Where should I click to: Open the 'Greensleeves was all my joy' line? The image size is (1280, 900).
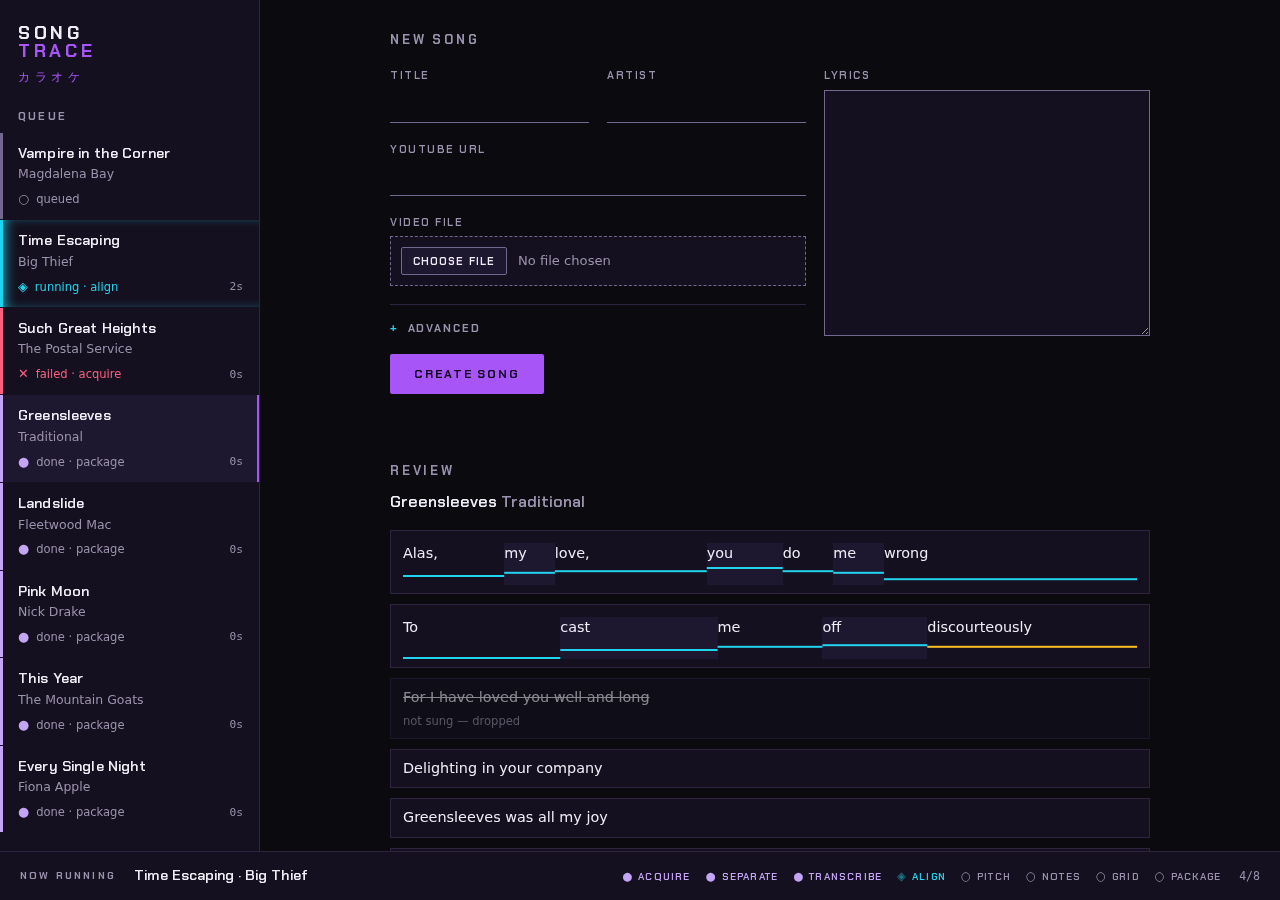tap(770, 818)
